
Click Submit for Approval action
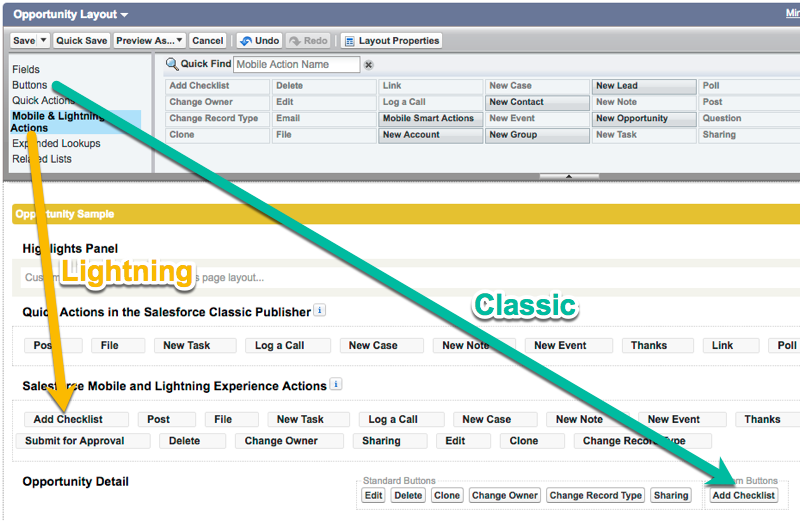tap(83, 441)
